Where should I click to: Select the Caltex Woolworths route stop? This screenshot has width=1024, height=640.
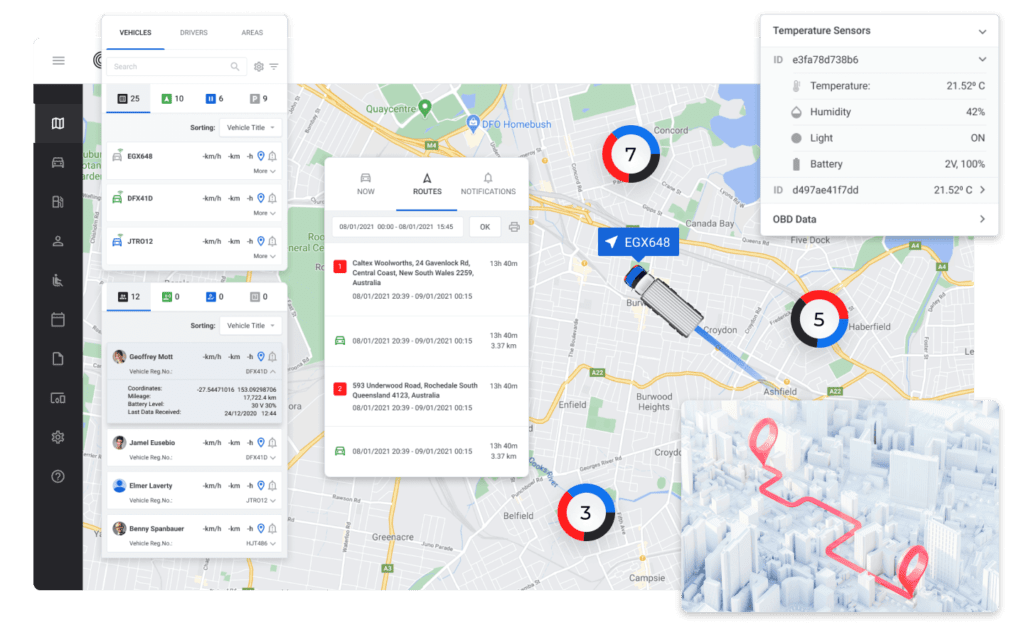(427, 280)
